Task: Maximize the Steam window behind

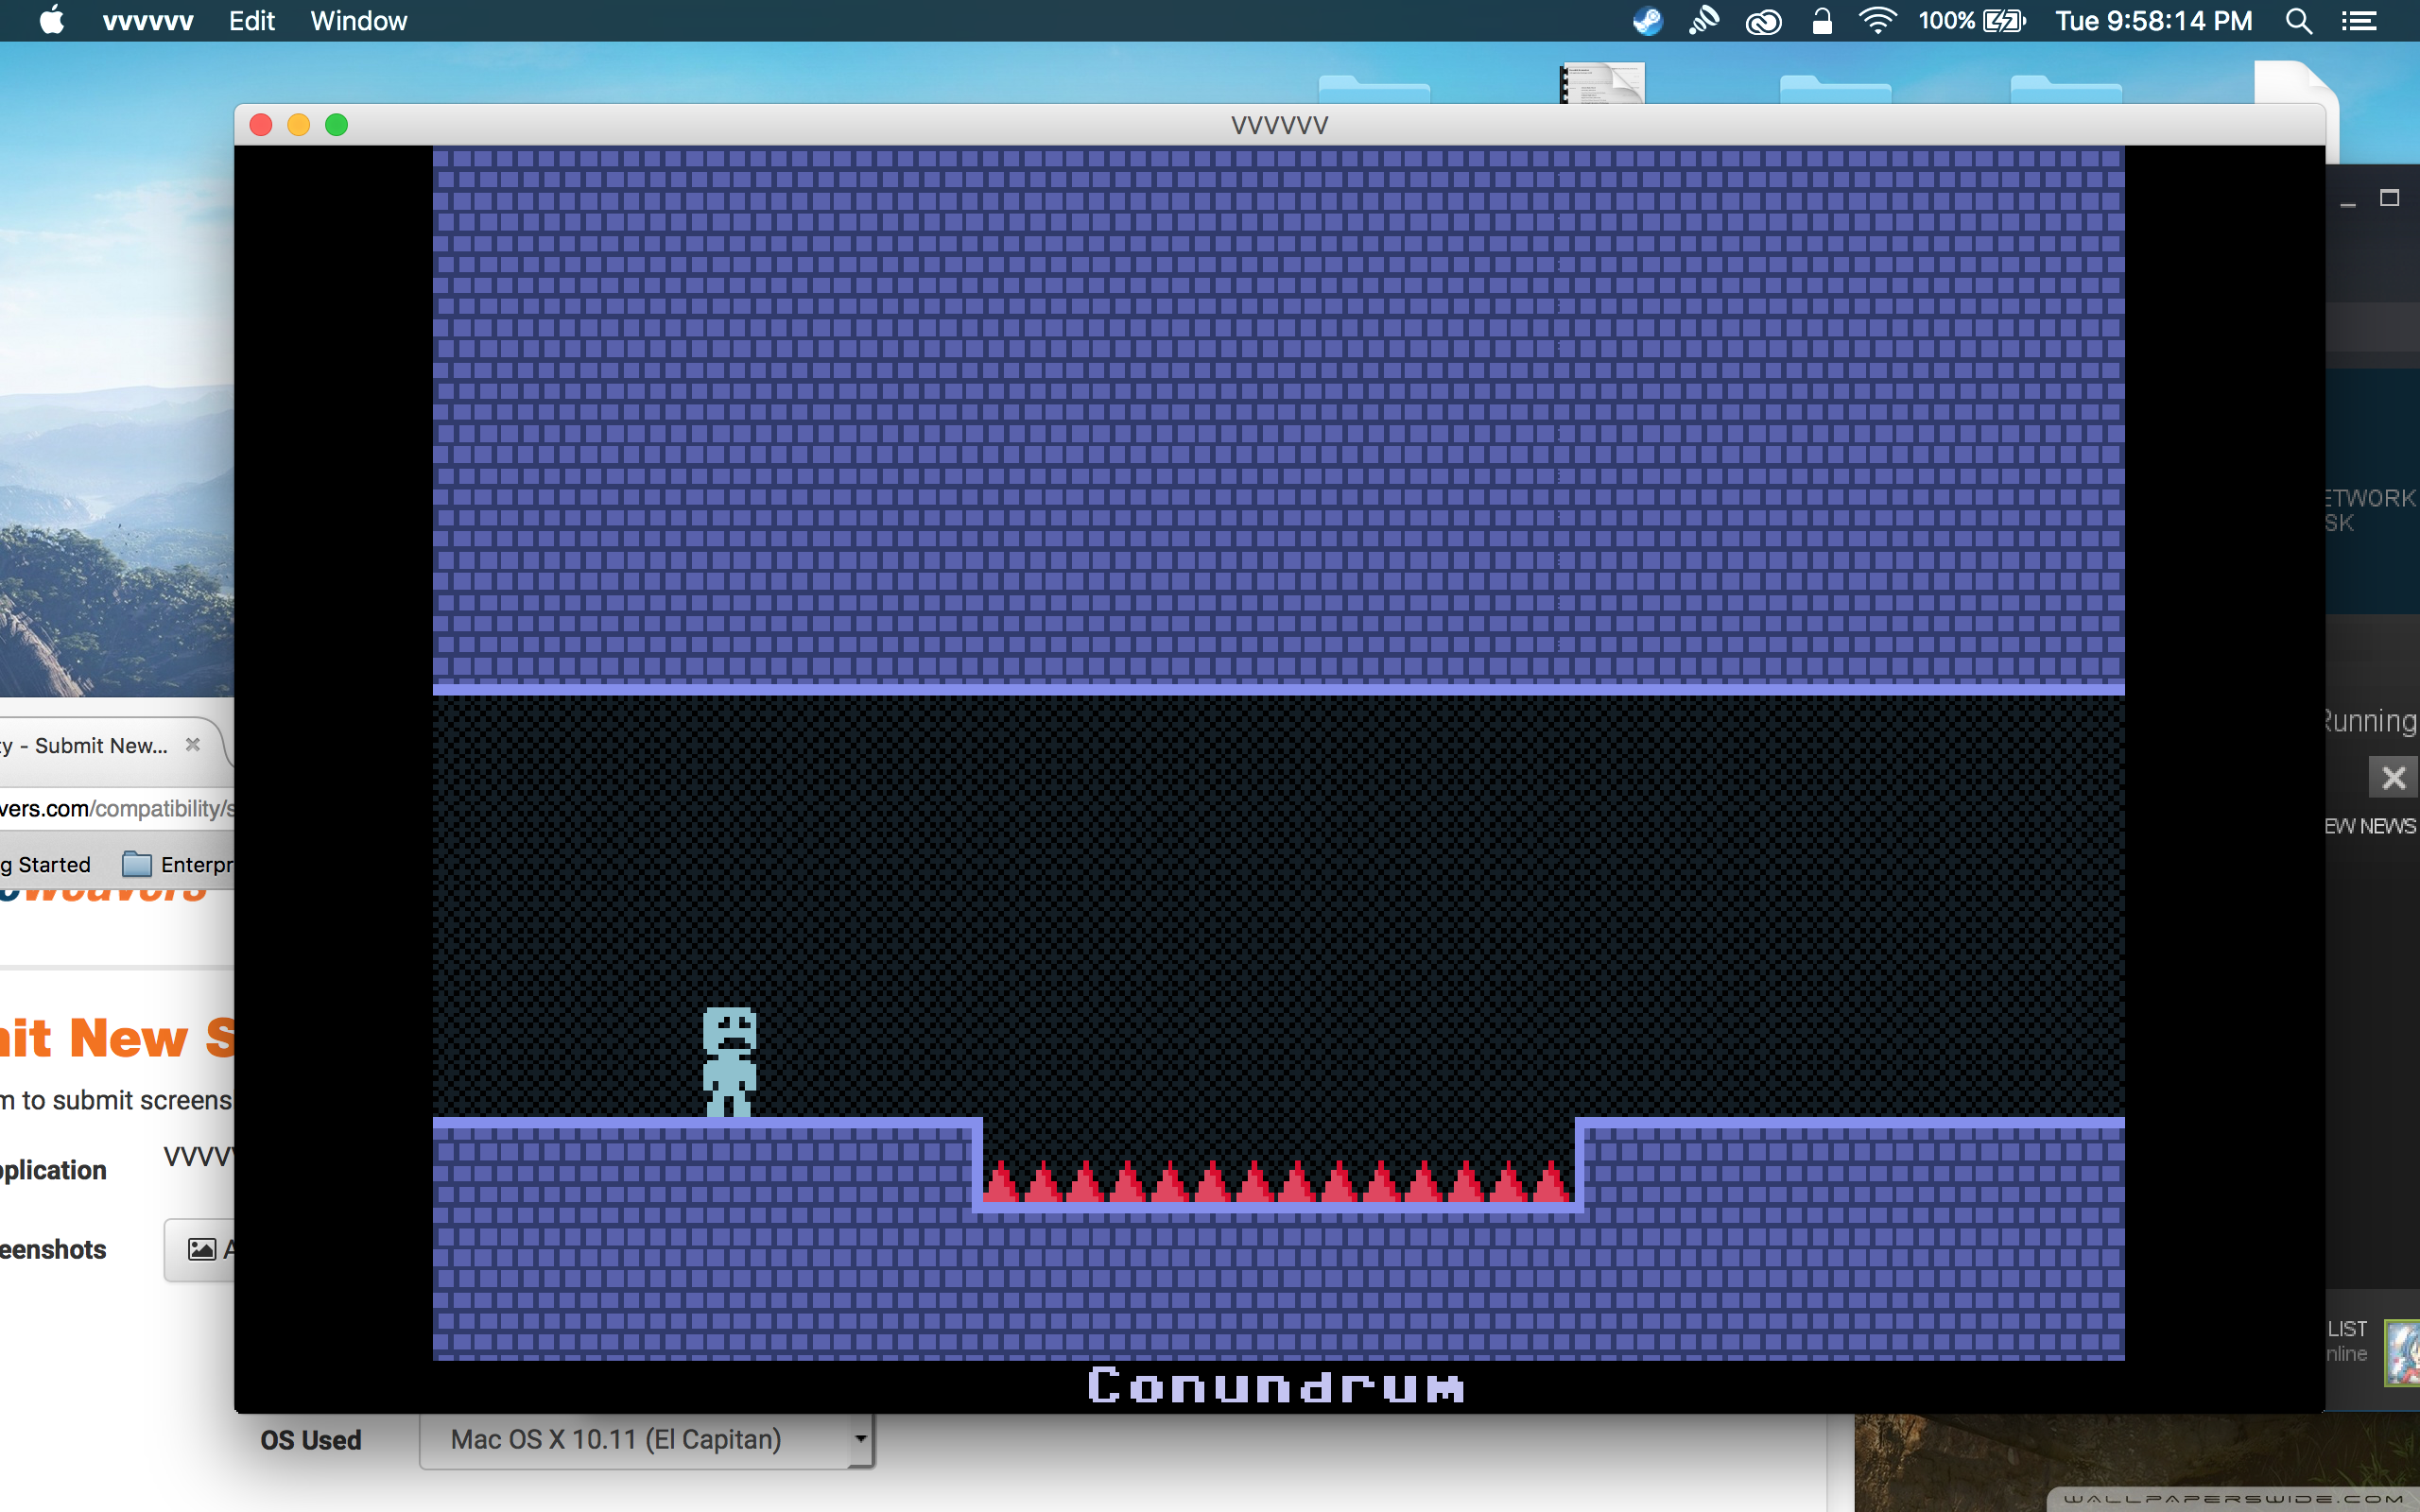Action: tap(2389, 198)
